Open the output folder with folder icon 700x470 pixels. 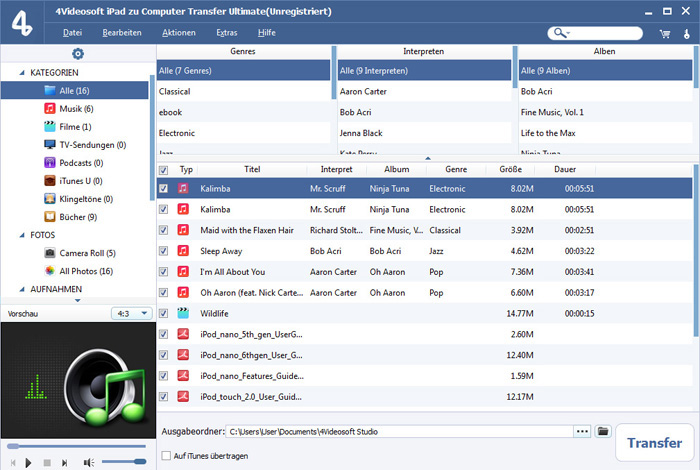[x=603, y=431]
